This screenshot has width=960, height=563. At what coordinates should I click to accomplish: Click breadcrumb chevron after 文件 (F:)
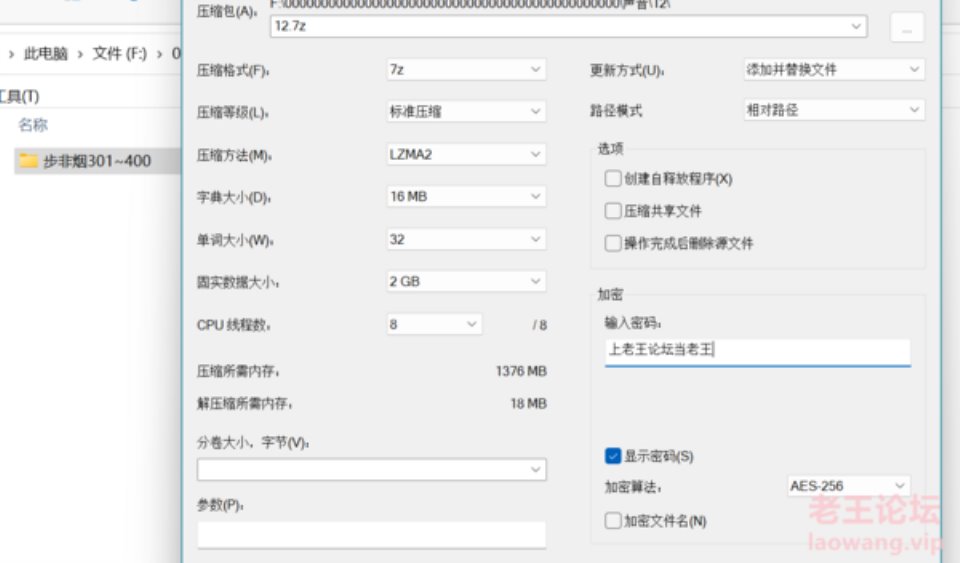click(x=159, y=54)
